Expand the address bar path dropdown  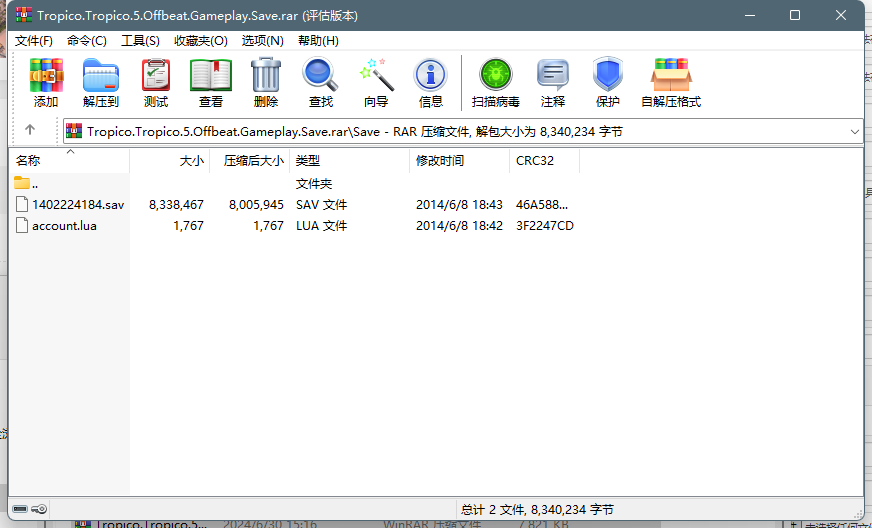pos(854,132)
